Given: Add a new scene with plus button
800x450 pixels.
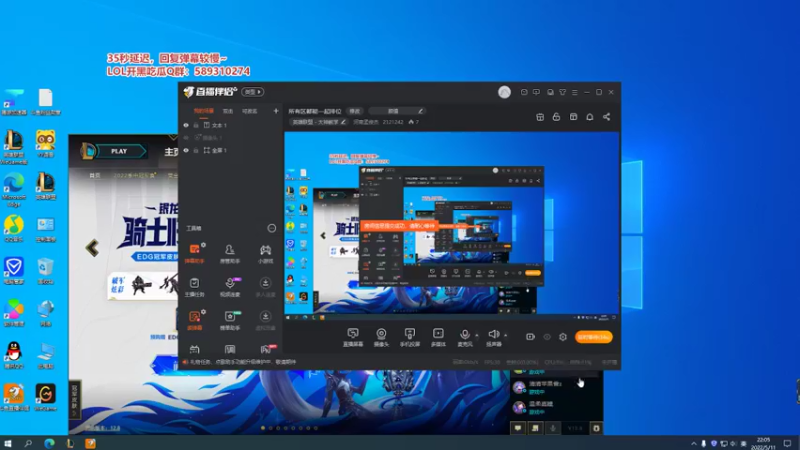Looking at the screenshot, I should tap(276, 111).
